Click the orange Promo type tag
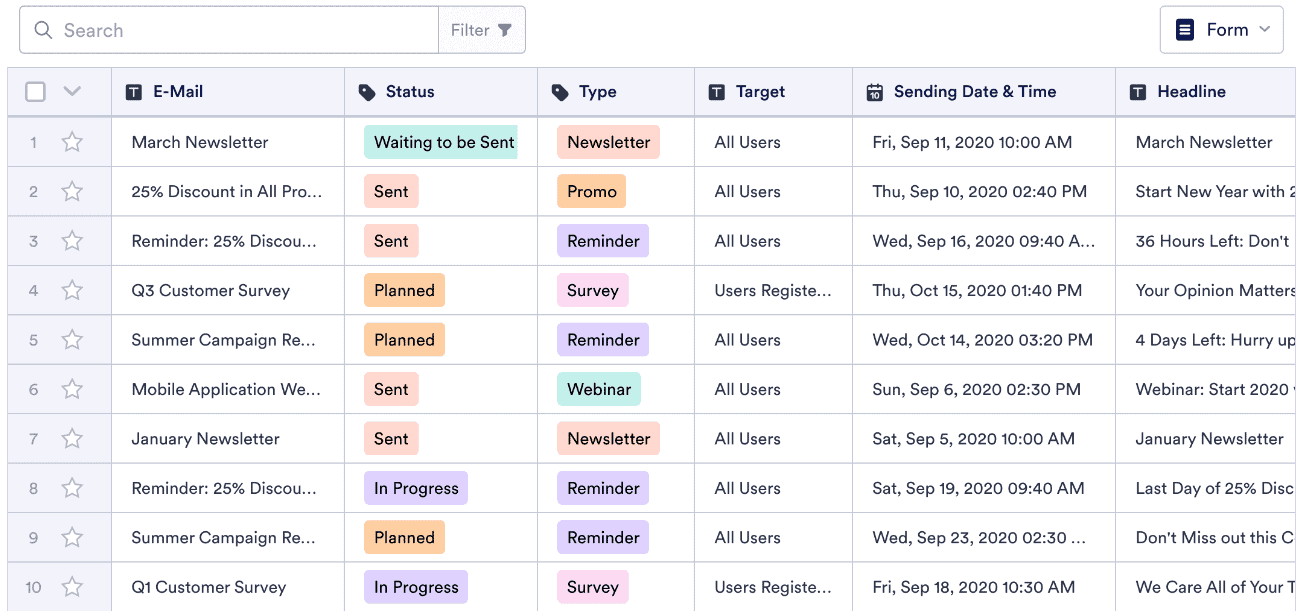This screenshot has height=614, width=1307. pyautogui.click(x=591, y=192)
